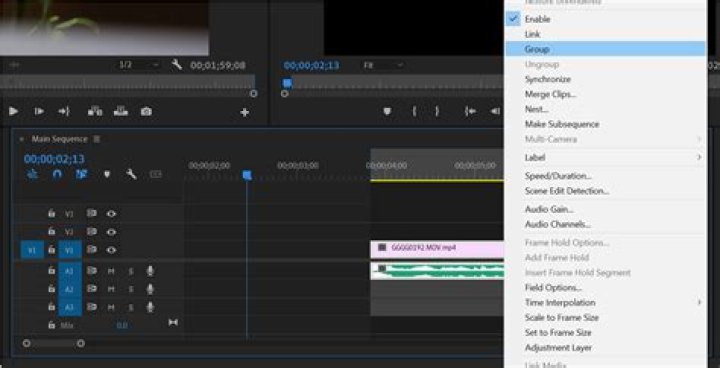Click timeline zoom scrollbar right handle

(x=81, y=343)
